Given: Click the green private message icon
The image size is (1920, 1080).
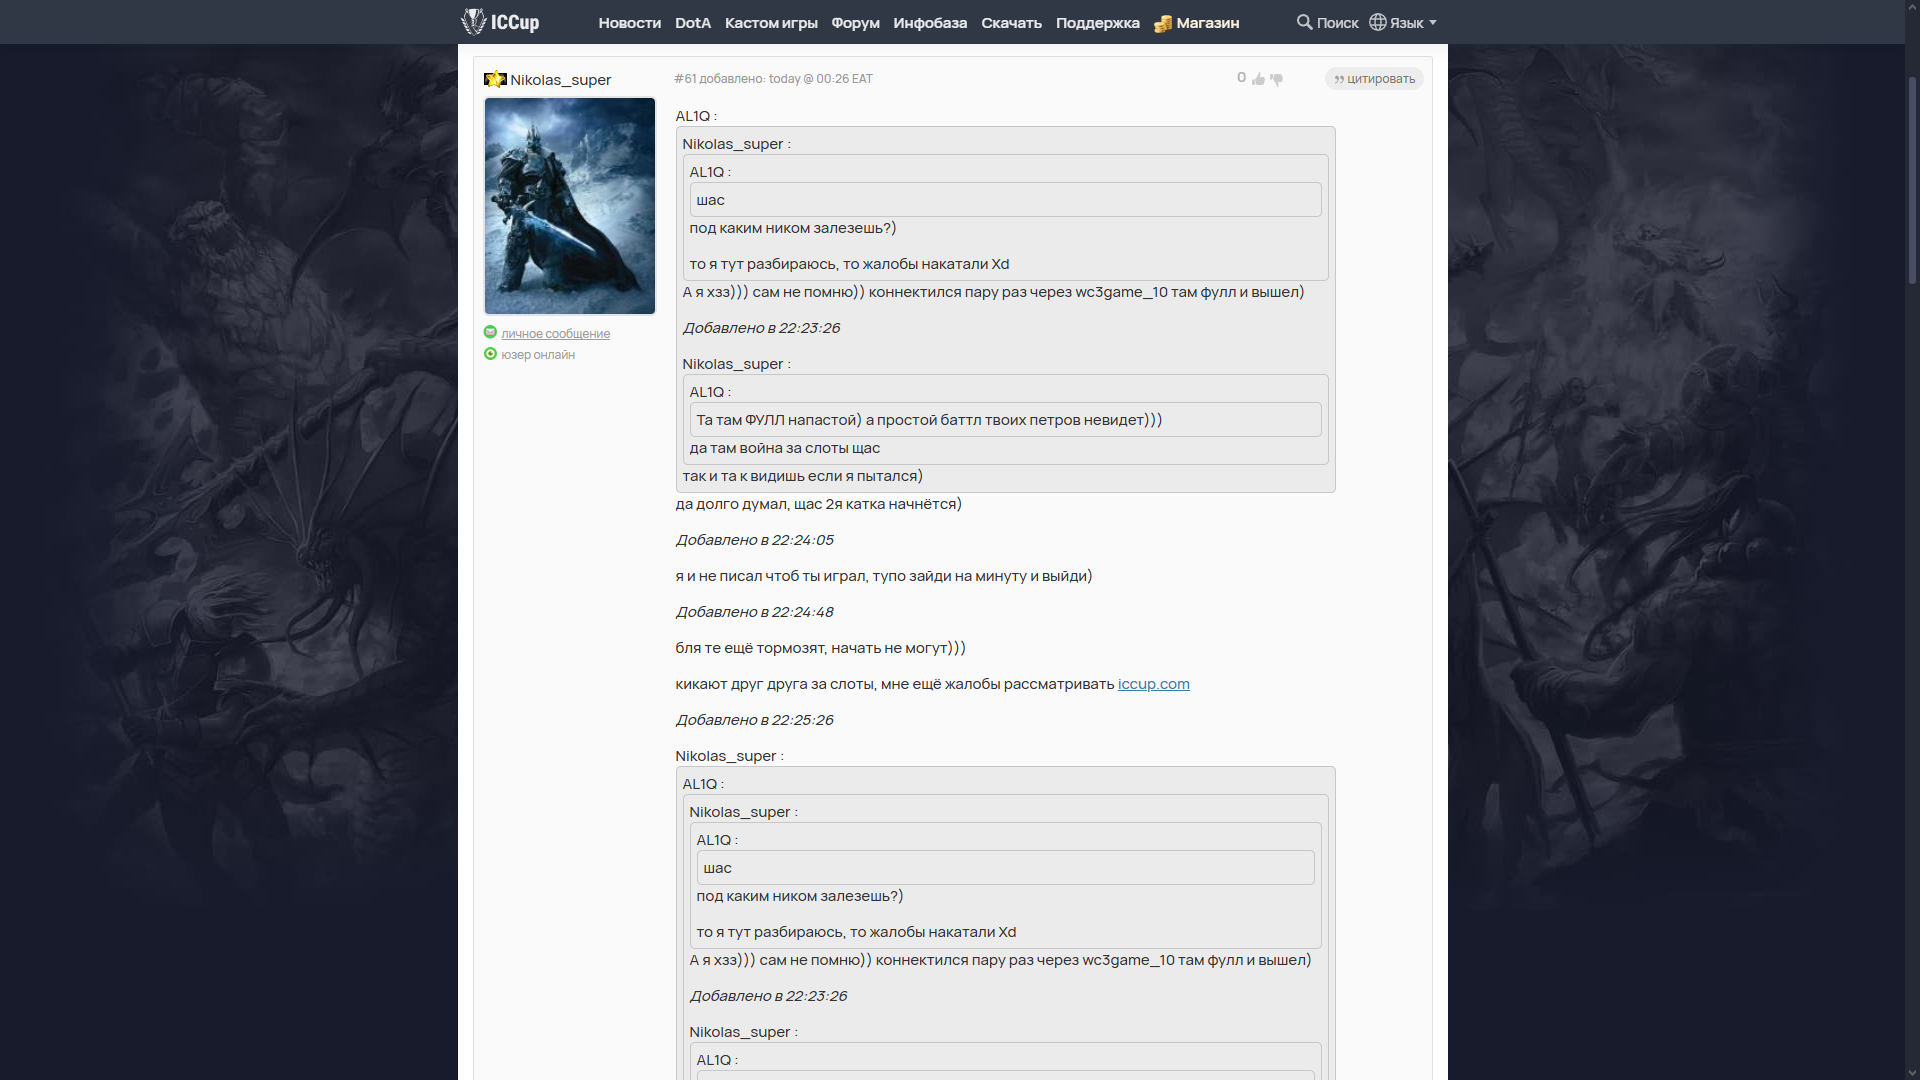Looking at the screenshot, I should pyautogui.click(x=490, y=332).
